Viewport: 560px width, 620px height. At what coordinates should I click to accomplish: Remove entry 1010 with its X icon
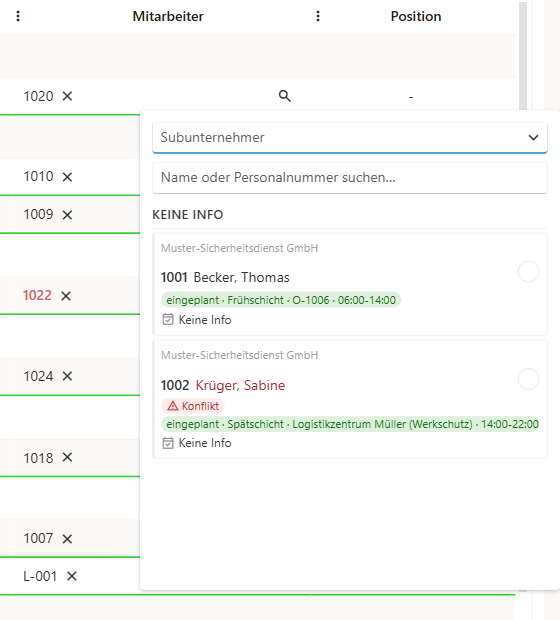tap(67, 177)
